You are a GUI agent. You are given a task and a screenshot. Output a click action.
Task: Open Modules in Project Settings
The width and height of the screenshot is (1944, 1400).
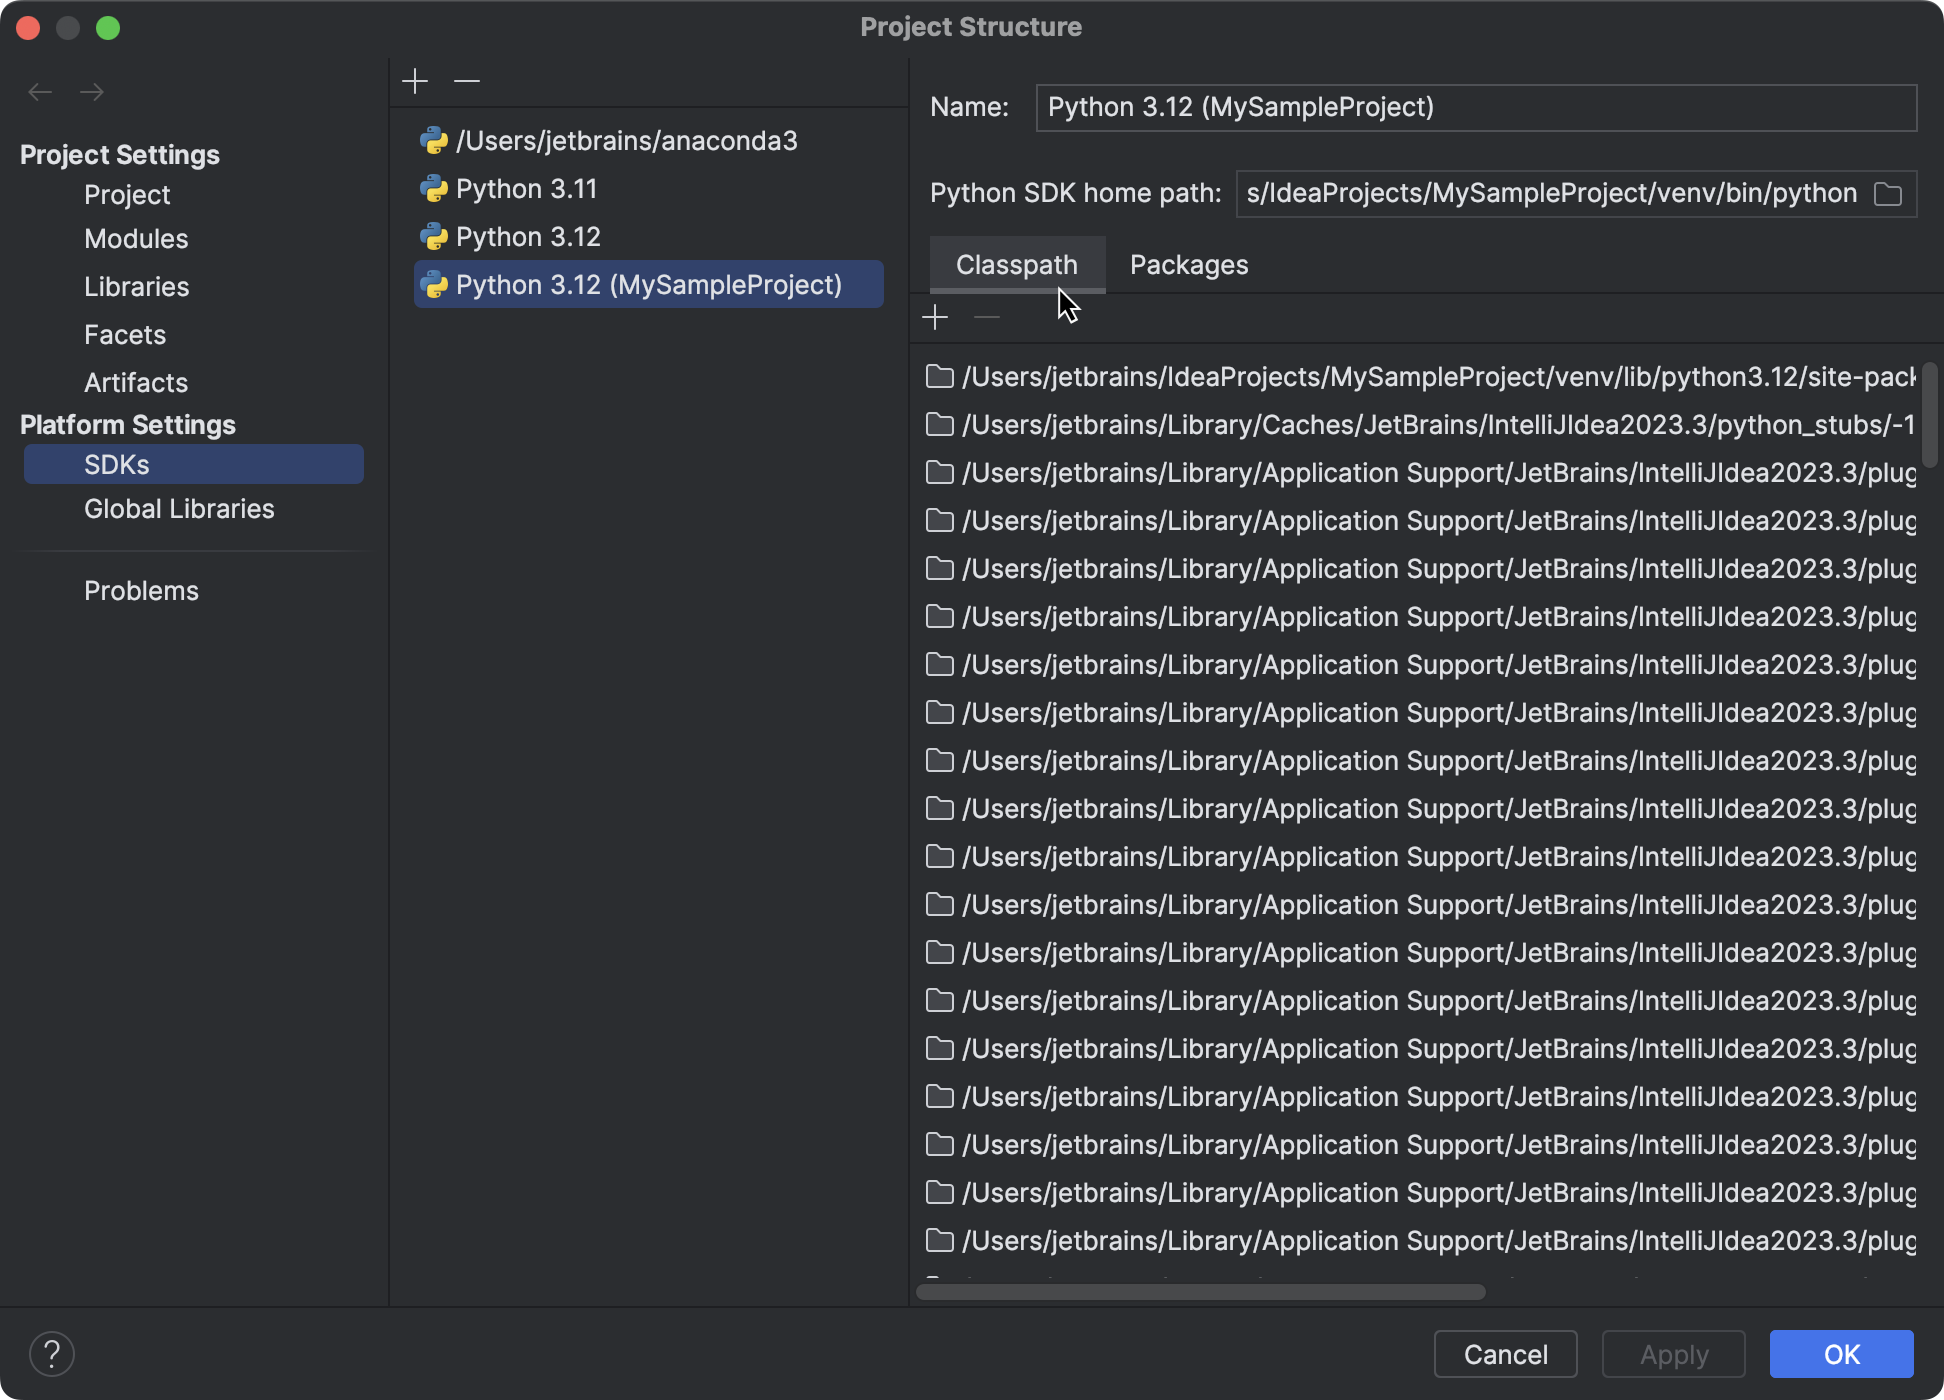[136, 239]
